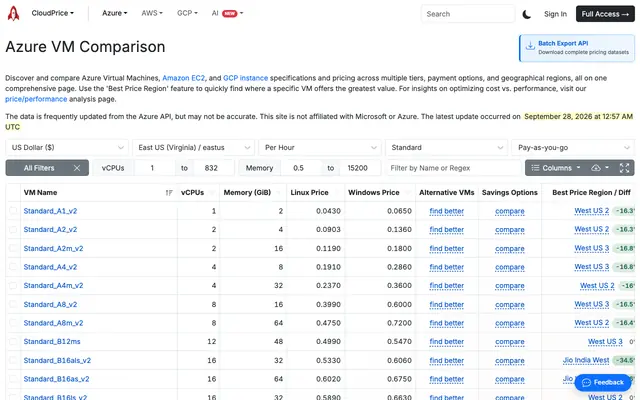The width and height of the screenshot is (640, 400).
Task: Sort by Windows Price column header
Action: [x=380, y=193]
